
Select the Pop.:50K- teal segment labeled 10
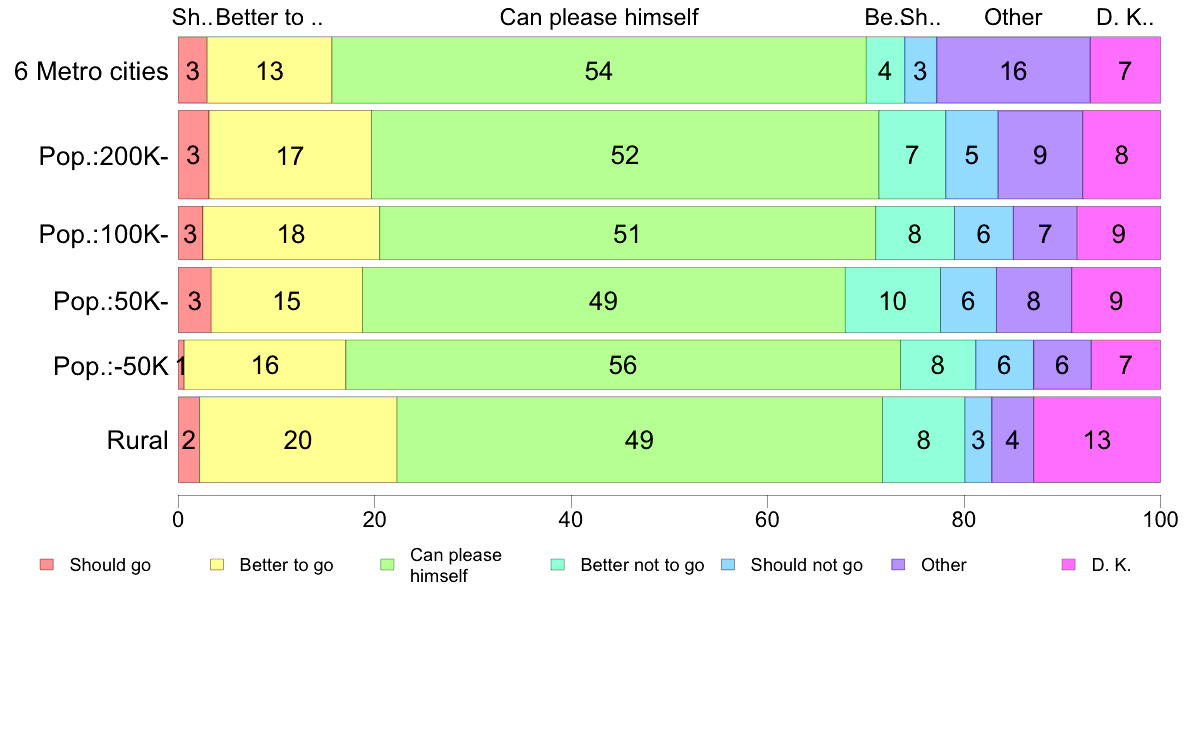pos(893,300)
